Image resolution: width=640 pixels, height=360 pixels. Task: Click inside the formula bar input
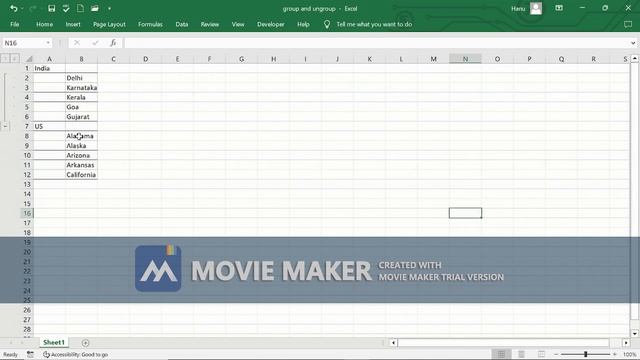[376, 43]
